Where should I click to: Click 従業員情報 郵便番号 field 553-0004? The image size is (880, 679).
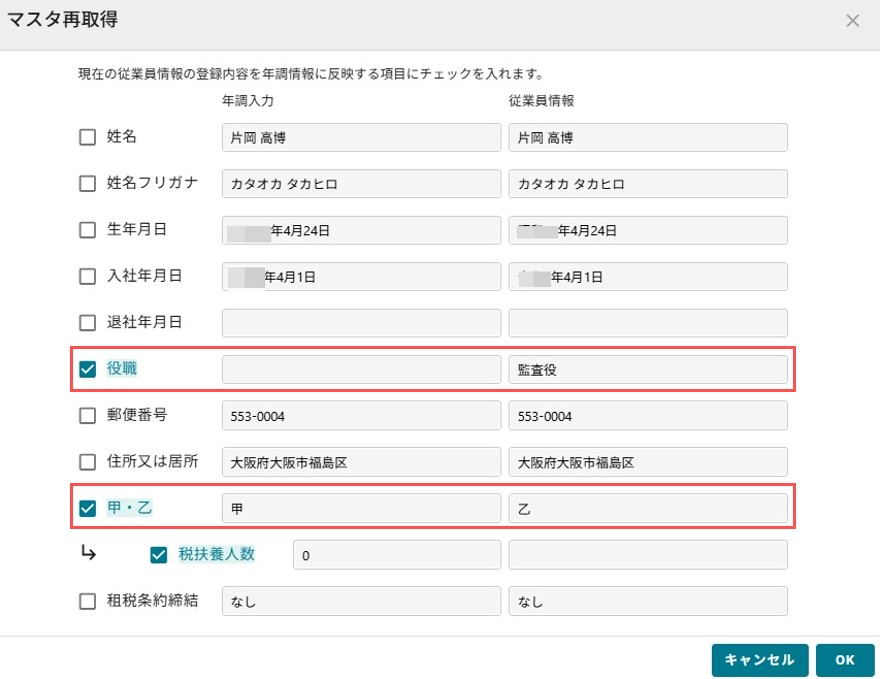coord(648,416)
